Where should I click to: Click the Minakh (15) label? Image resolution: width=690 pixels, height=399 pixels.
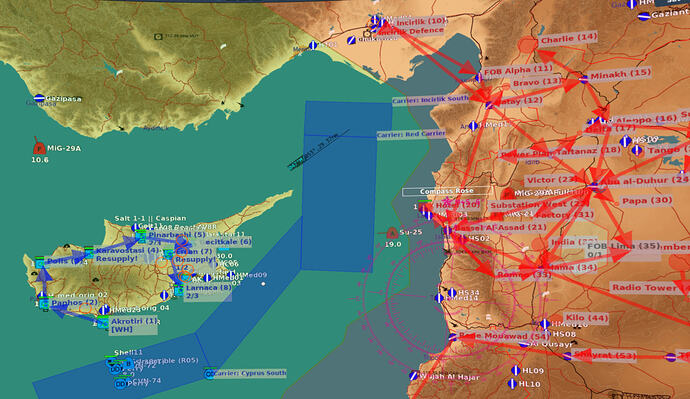click(620, 74)
